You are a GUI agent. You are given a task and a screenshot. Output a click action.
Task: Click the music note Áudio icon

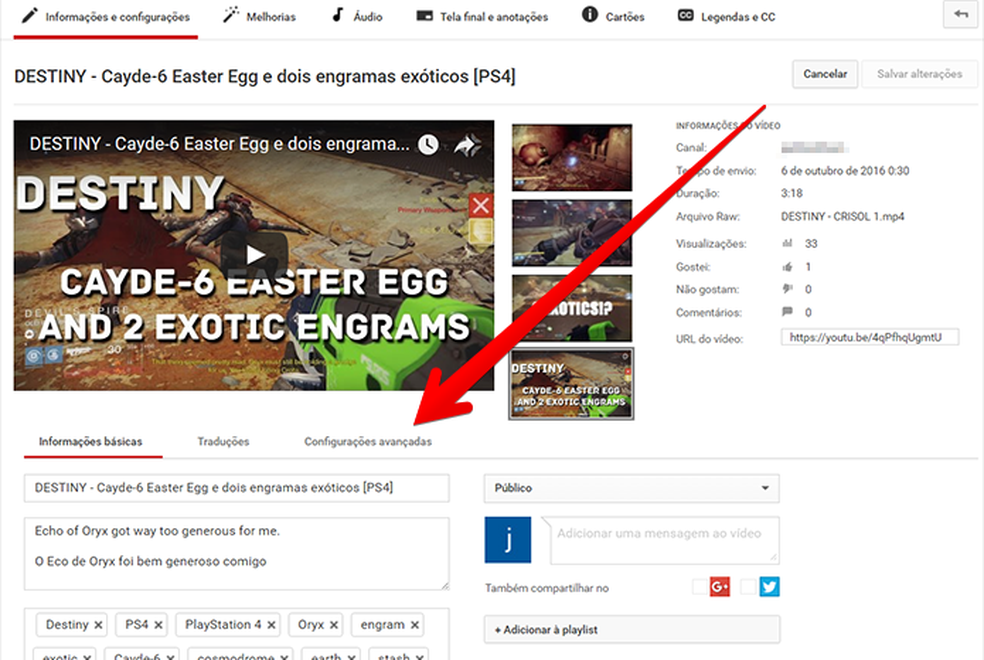(338, 15)
